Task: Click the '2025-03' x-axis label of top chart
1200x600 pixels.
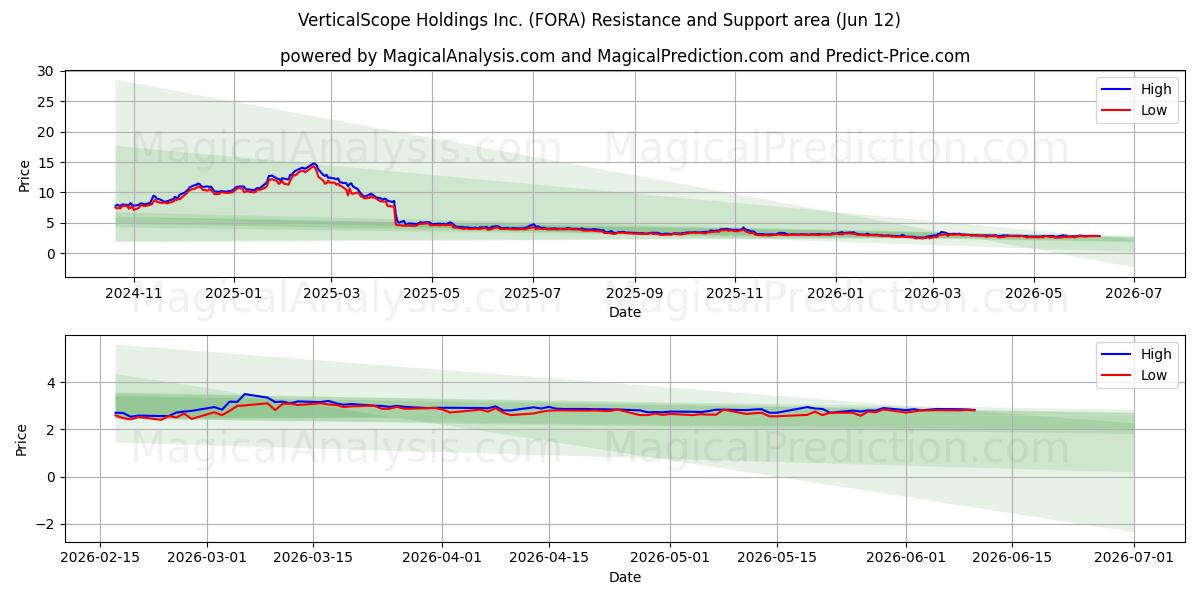Action: 331,293
